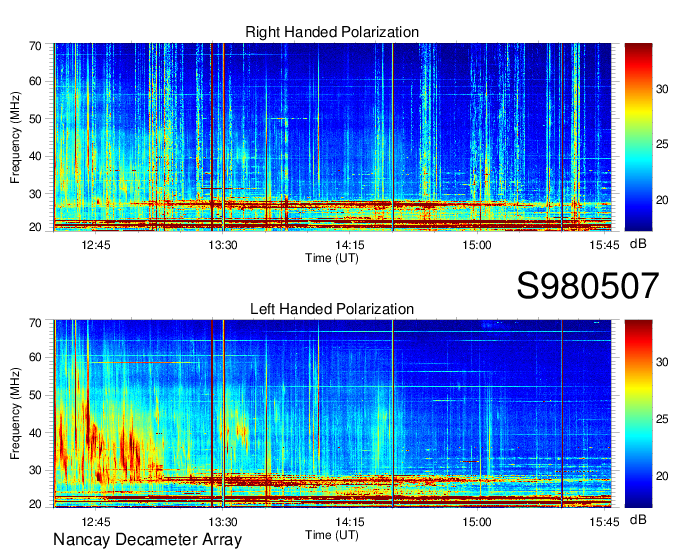
Task: Click Frequency (MHz) axis label of Right Handed plot
Action: point(15,137)
